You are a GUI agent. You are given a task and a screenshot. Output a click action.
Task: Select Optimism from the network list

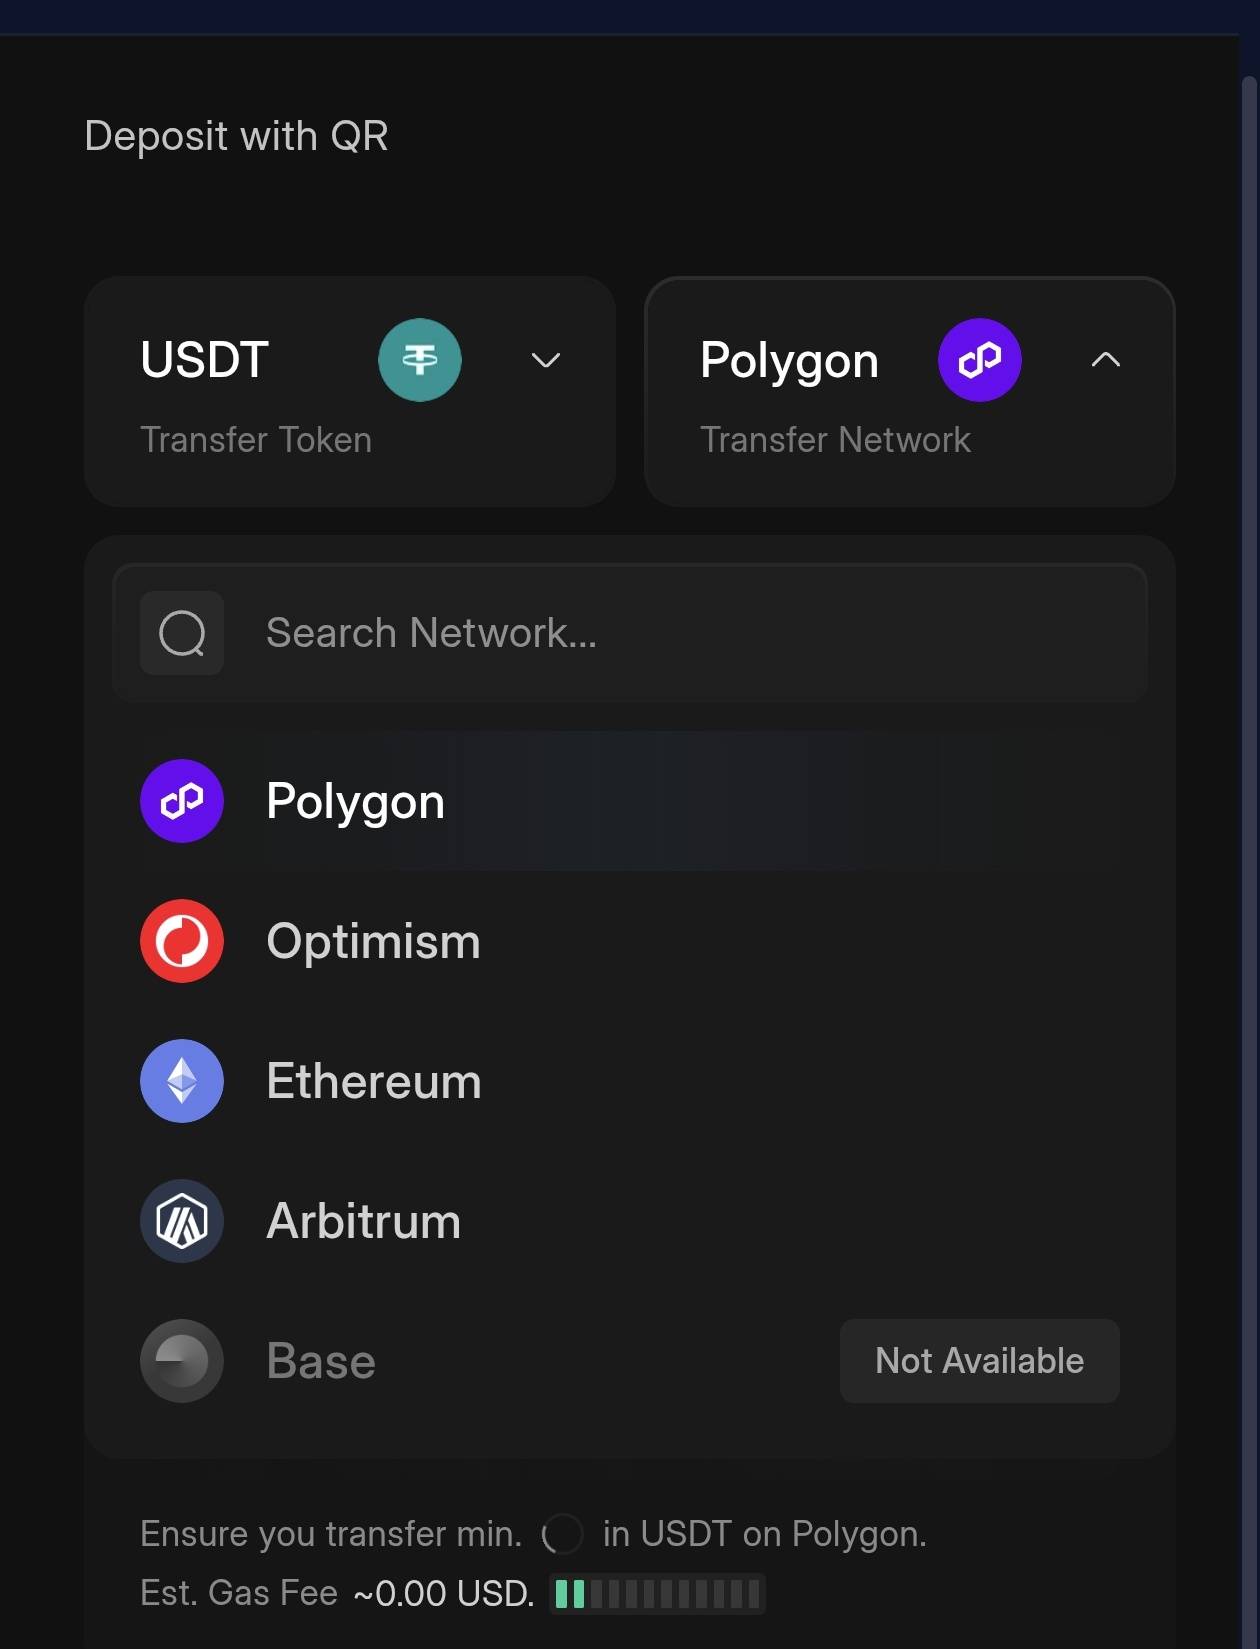tap(630, 941)
